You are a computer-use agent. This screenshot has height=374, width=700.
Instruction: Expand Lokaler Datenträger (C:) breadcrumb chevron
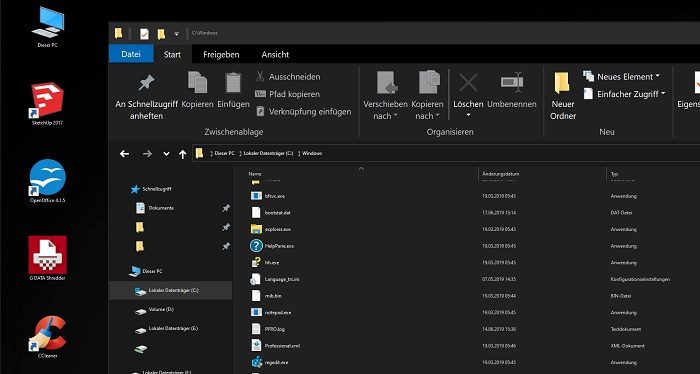coord(299,154)
